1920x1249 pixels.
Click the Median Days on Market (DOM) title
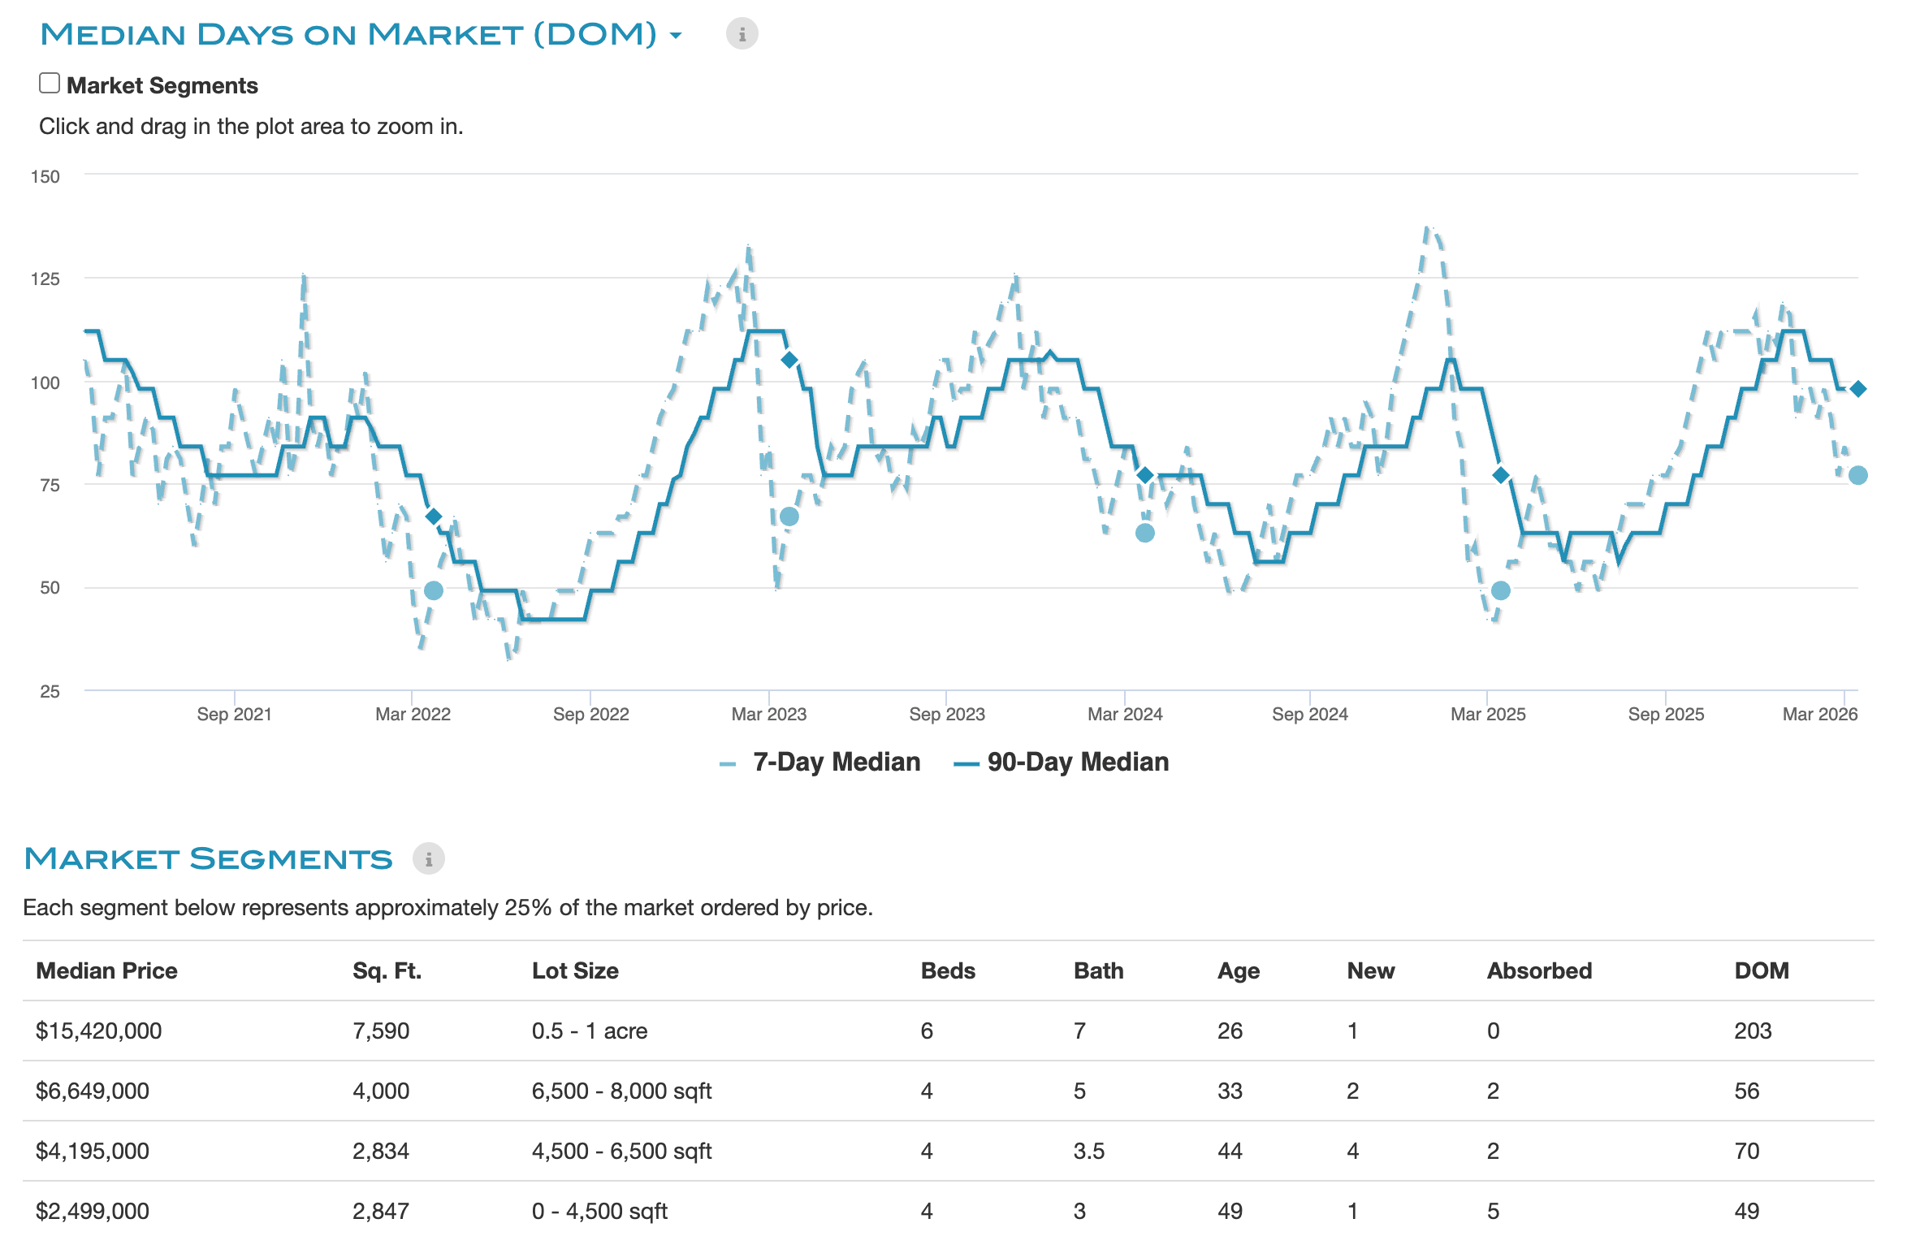point(348,34)
